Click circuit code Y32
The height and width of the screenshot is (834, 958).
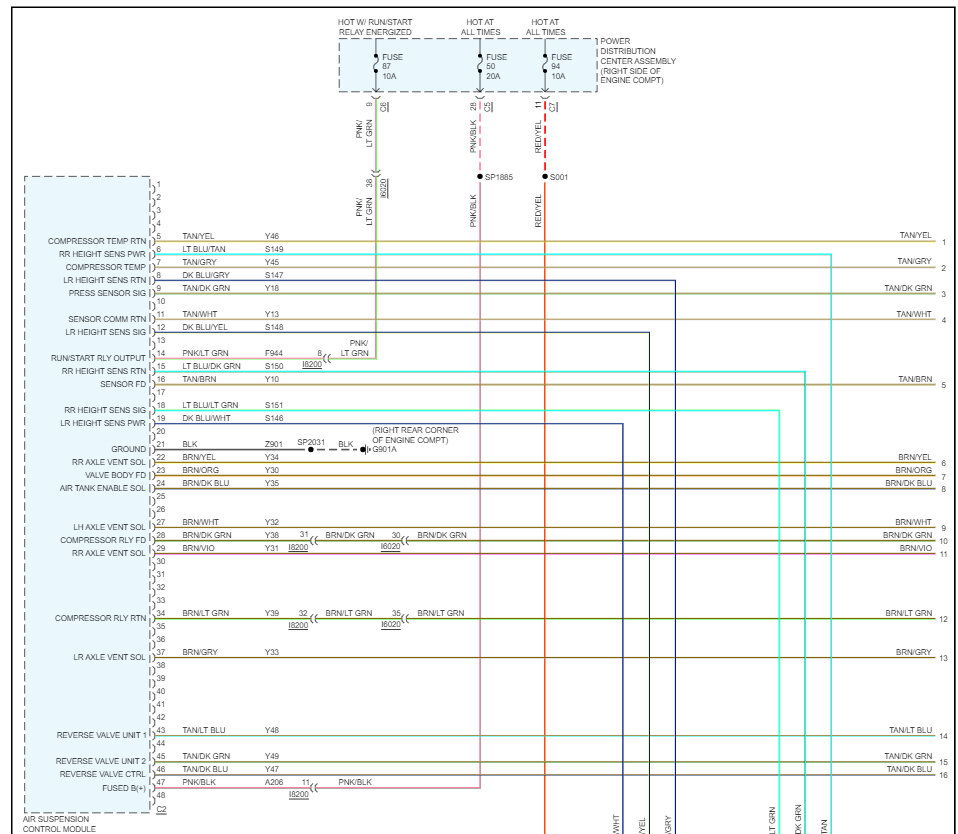coord(272,522)
